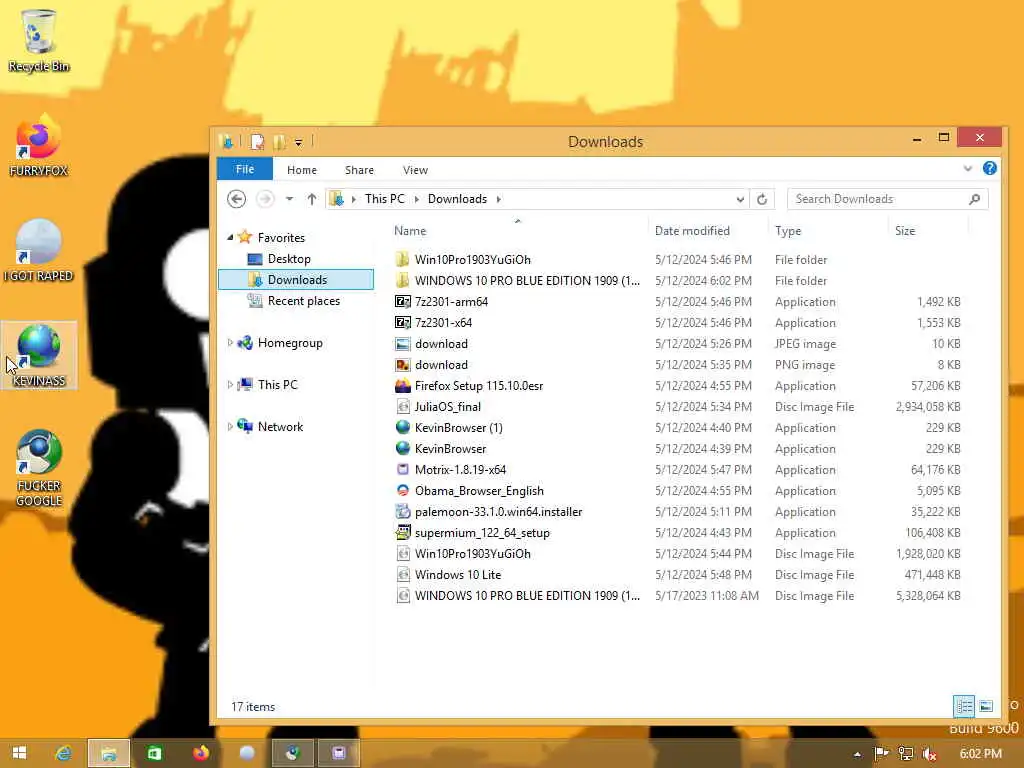Select Recent places in the navigation pane
This screenshot has height=768, width=1024.
coord(303,300)
